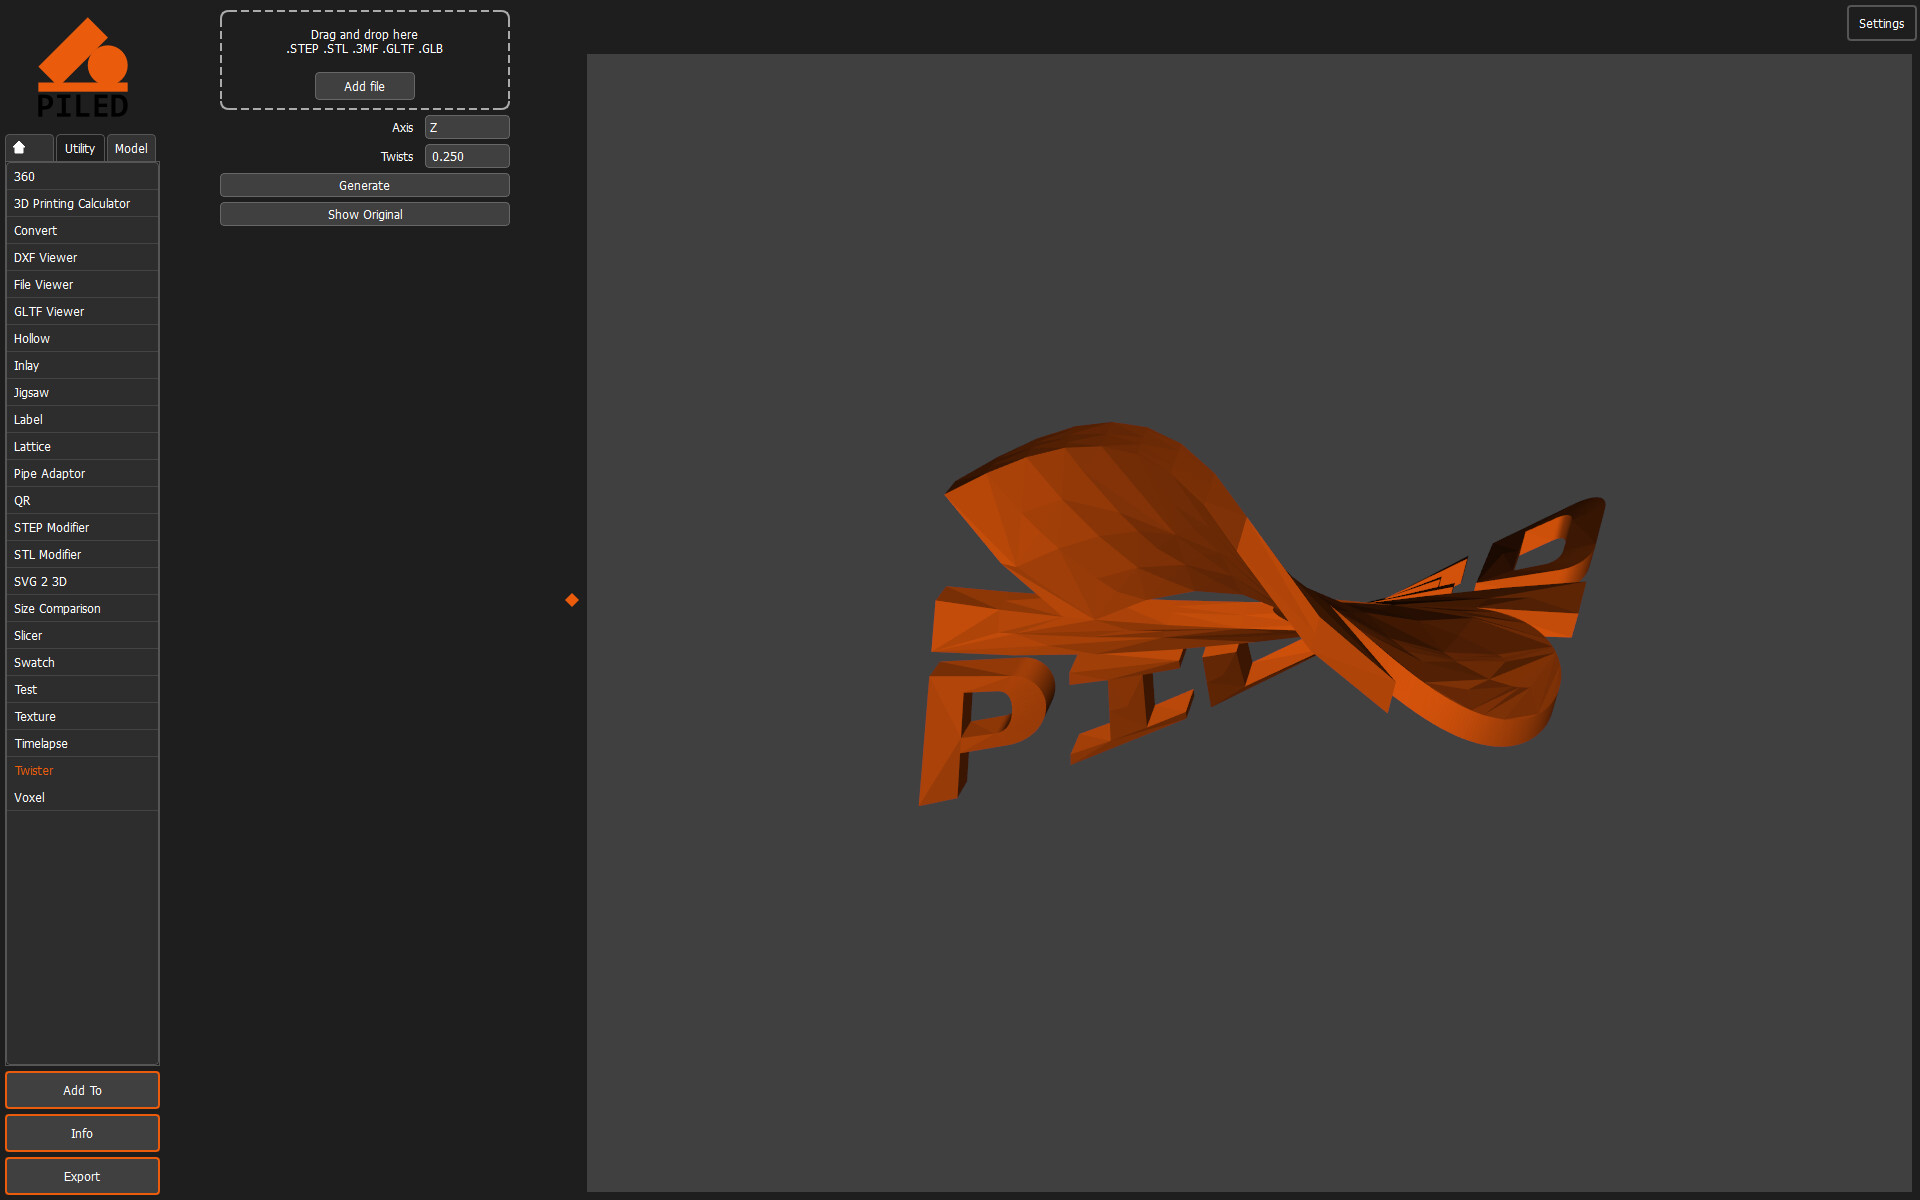The image size is (1920, 1200).
Task: Click the Export button
Action: pyautogui.click(x=82, y=1177)
